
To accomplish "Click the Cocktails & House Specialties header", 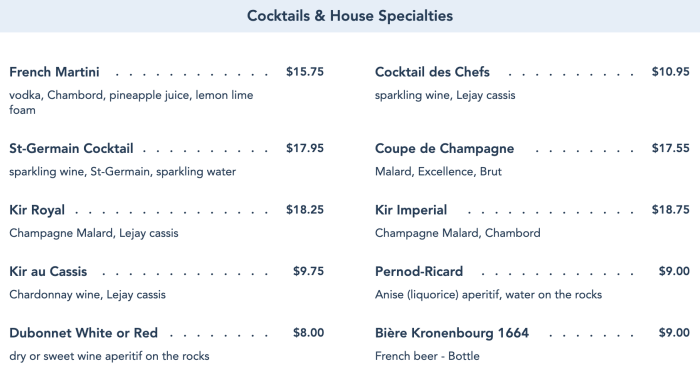I will [350, 16].
